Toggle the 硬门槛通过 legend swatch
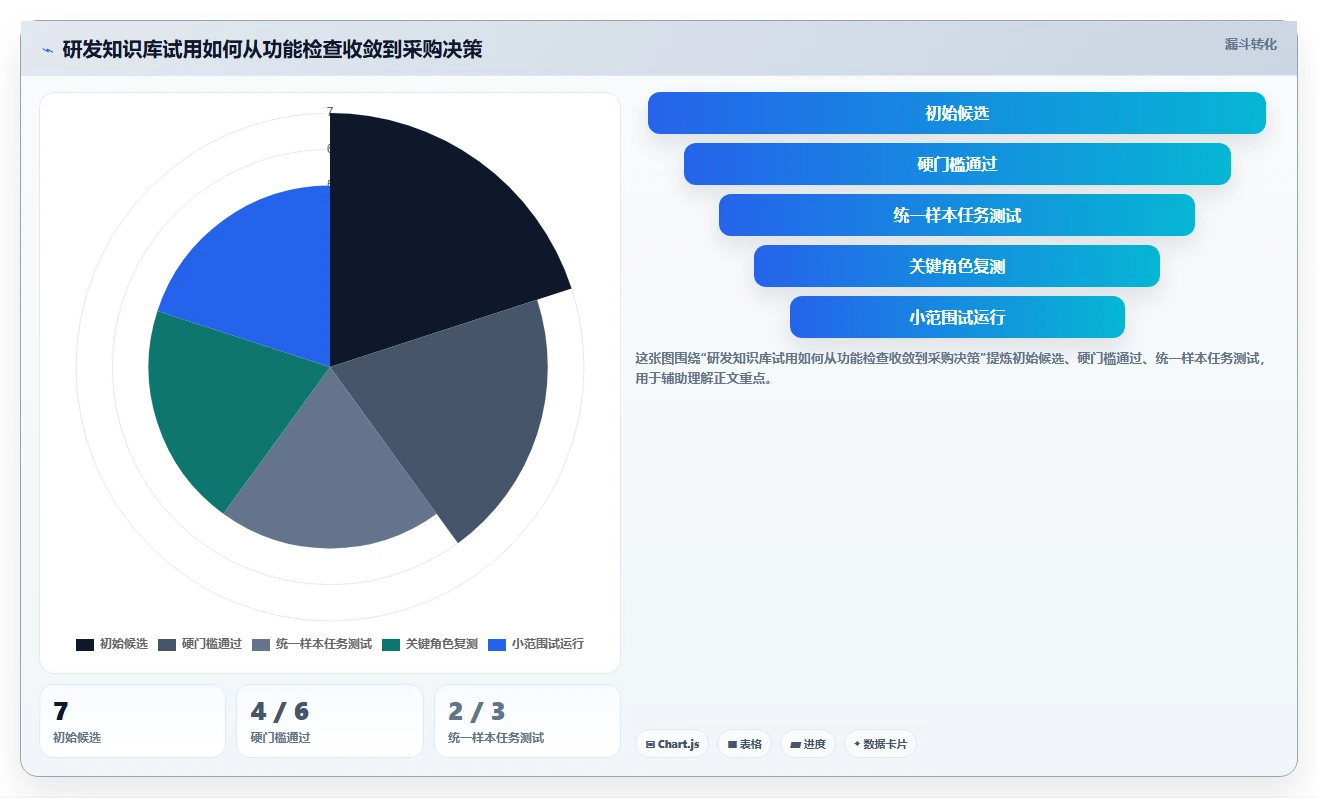 pos(167,644)
